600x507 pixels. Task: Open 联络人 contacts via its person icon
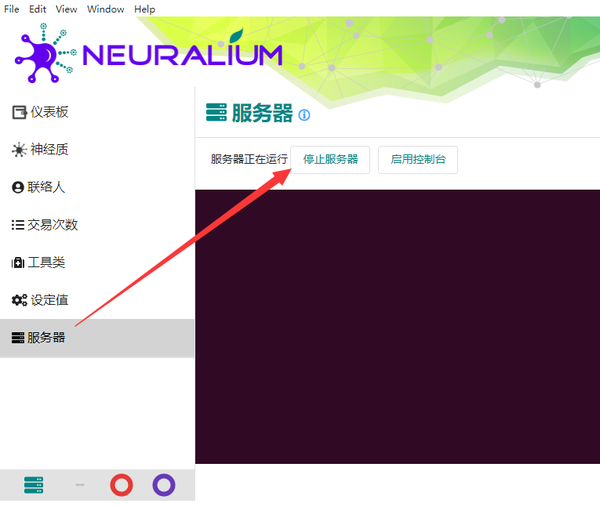pos(18,187)
